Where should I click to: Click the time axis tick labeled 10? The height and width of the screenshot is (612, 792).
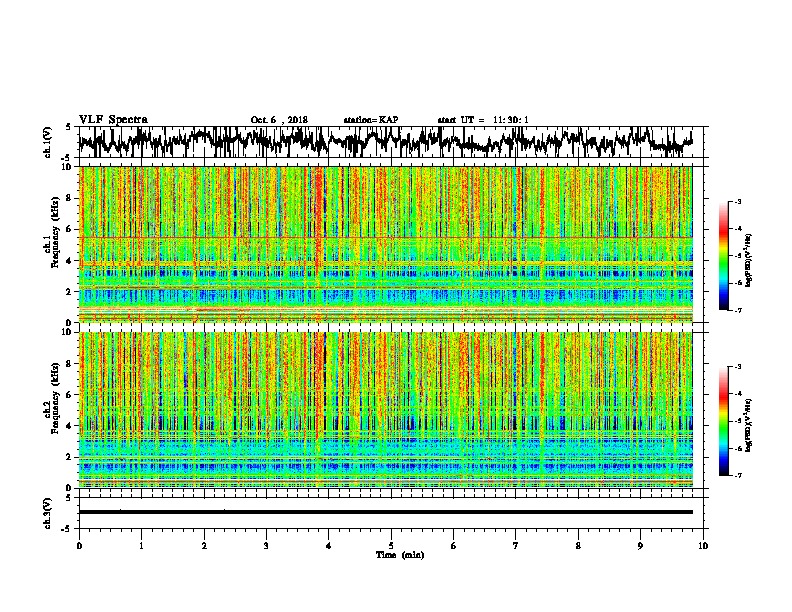click(x=703, y=545)
